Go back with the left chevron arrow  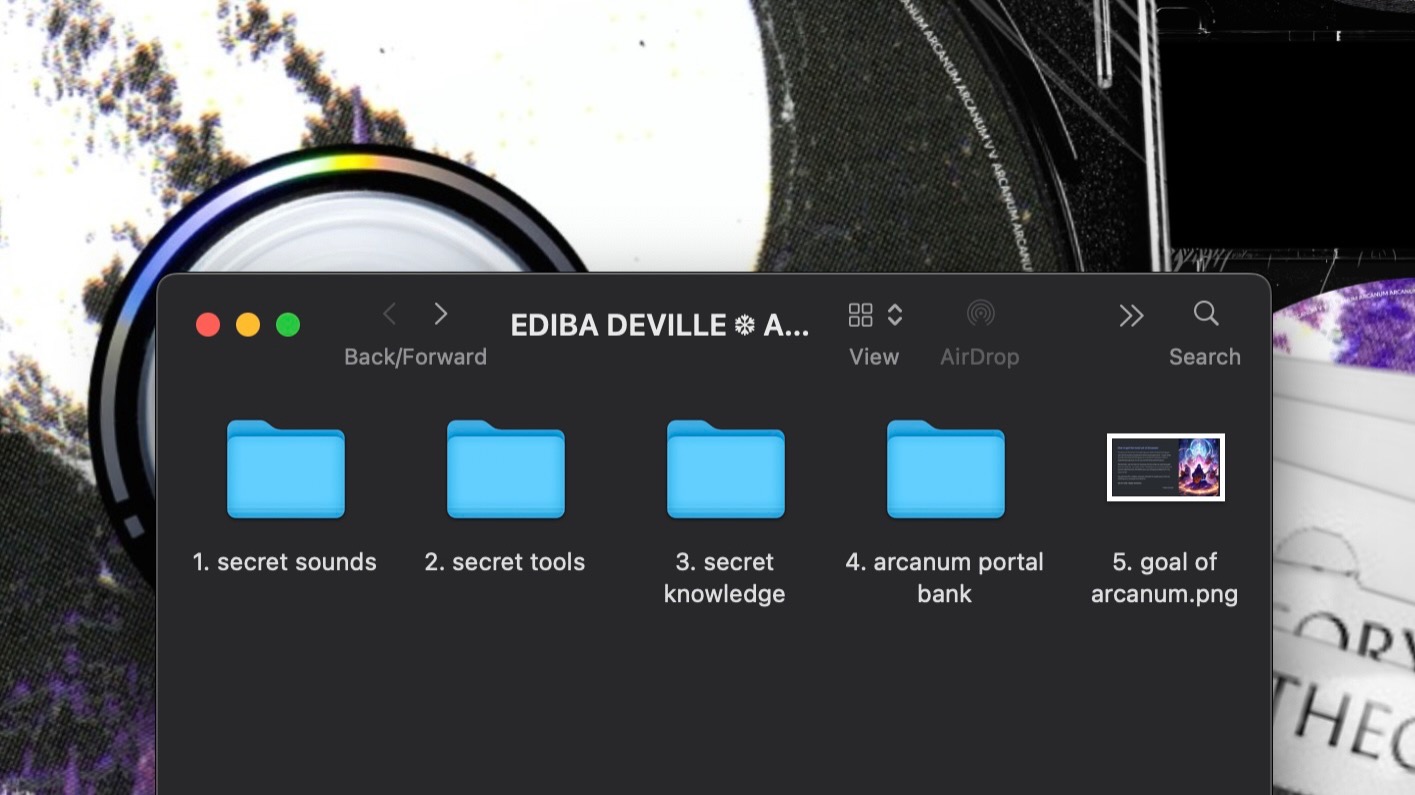390,315
